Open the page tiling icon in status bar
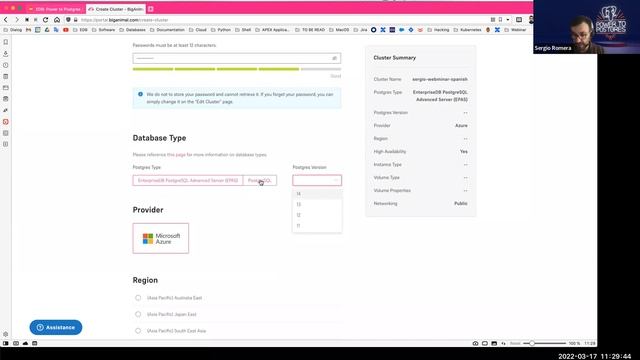 pyautogui.click(x=484, y=343)
